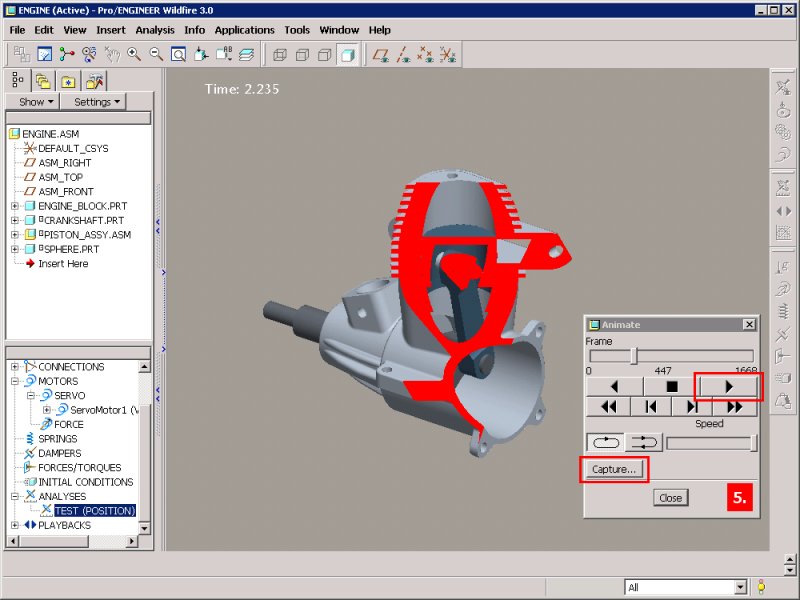
Task: Click the playback double-arrow icon in mechanism toolbar
Action: [x=783, y=211]
